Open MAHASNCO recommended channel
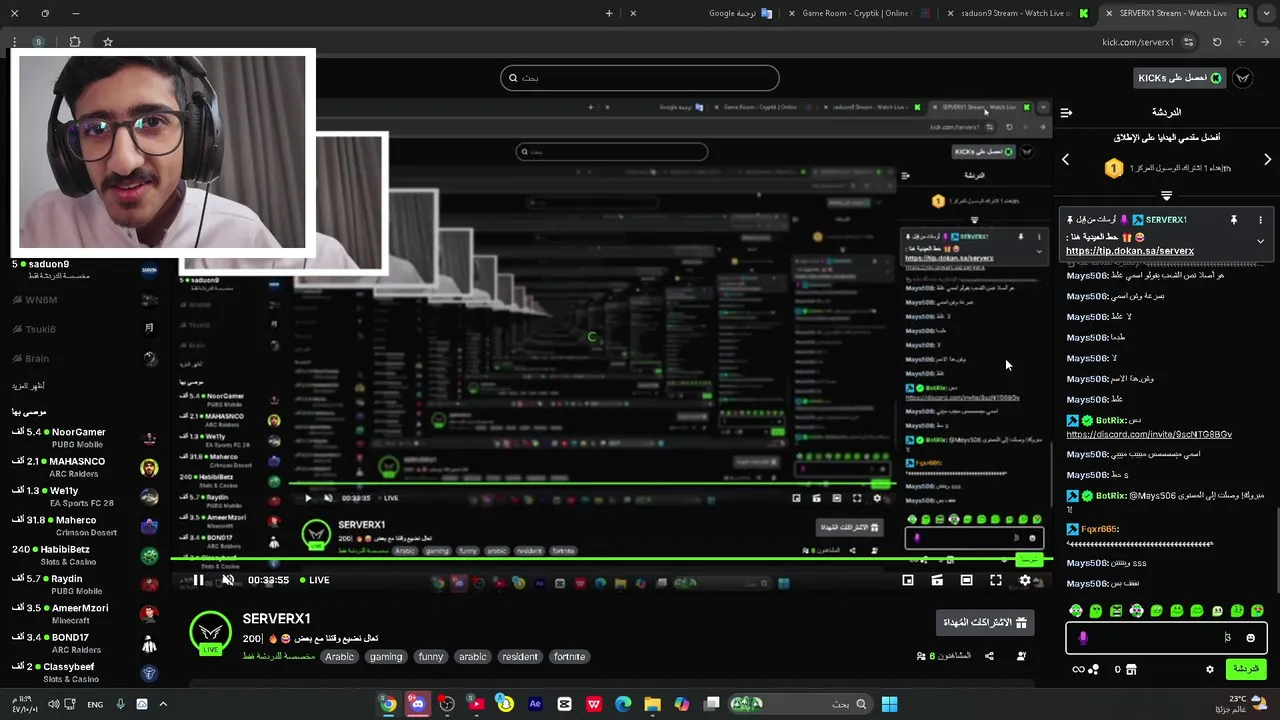This screenshot has height=720, width=1280. [85, 467]
